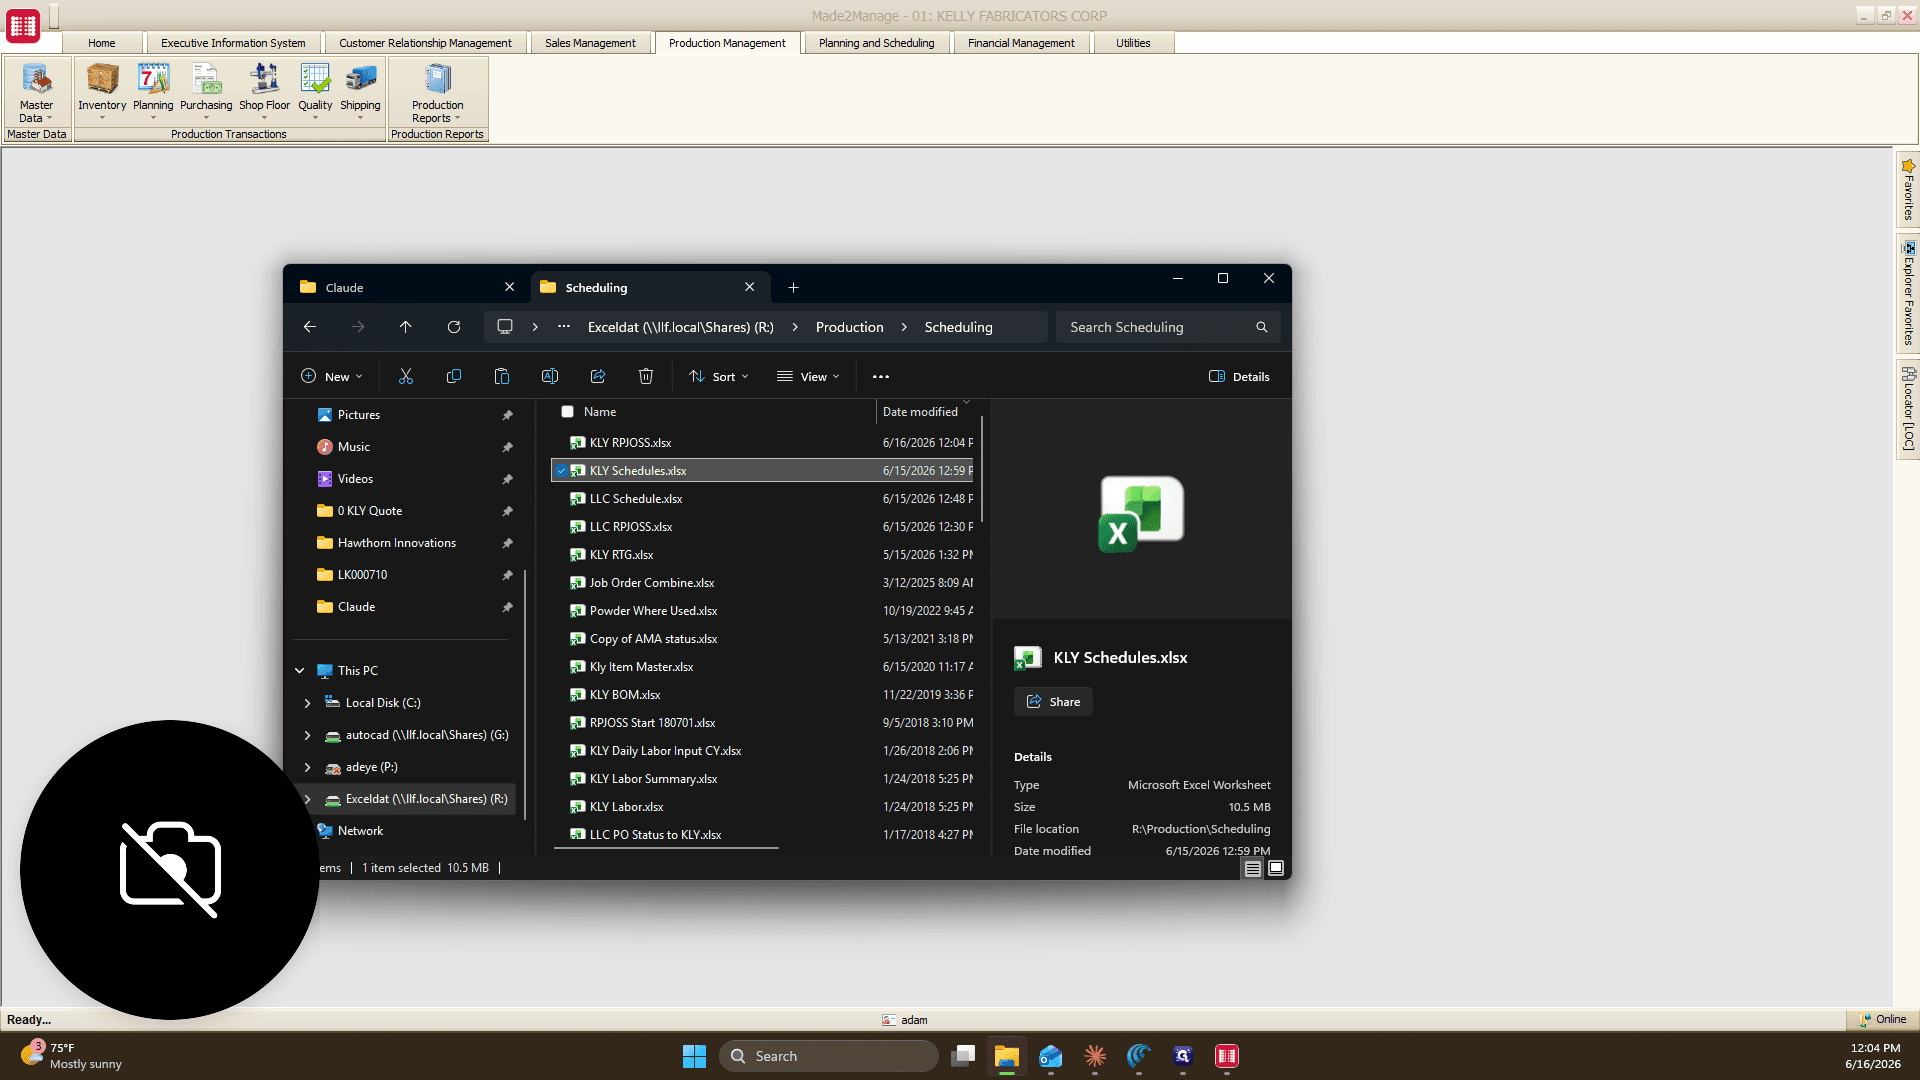Toggle the Details pane button
The image size is (1920, 1080).
(1239, 376)
